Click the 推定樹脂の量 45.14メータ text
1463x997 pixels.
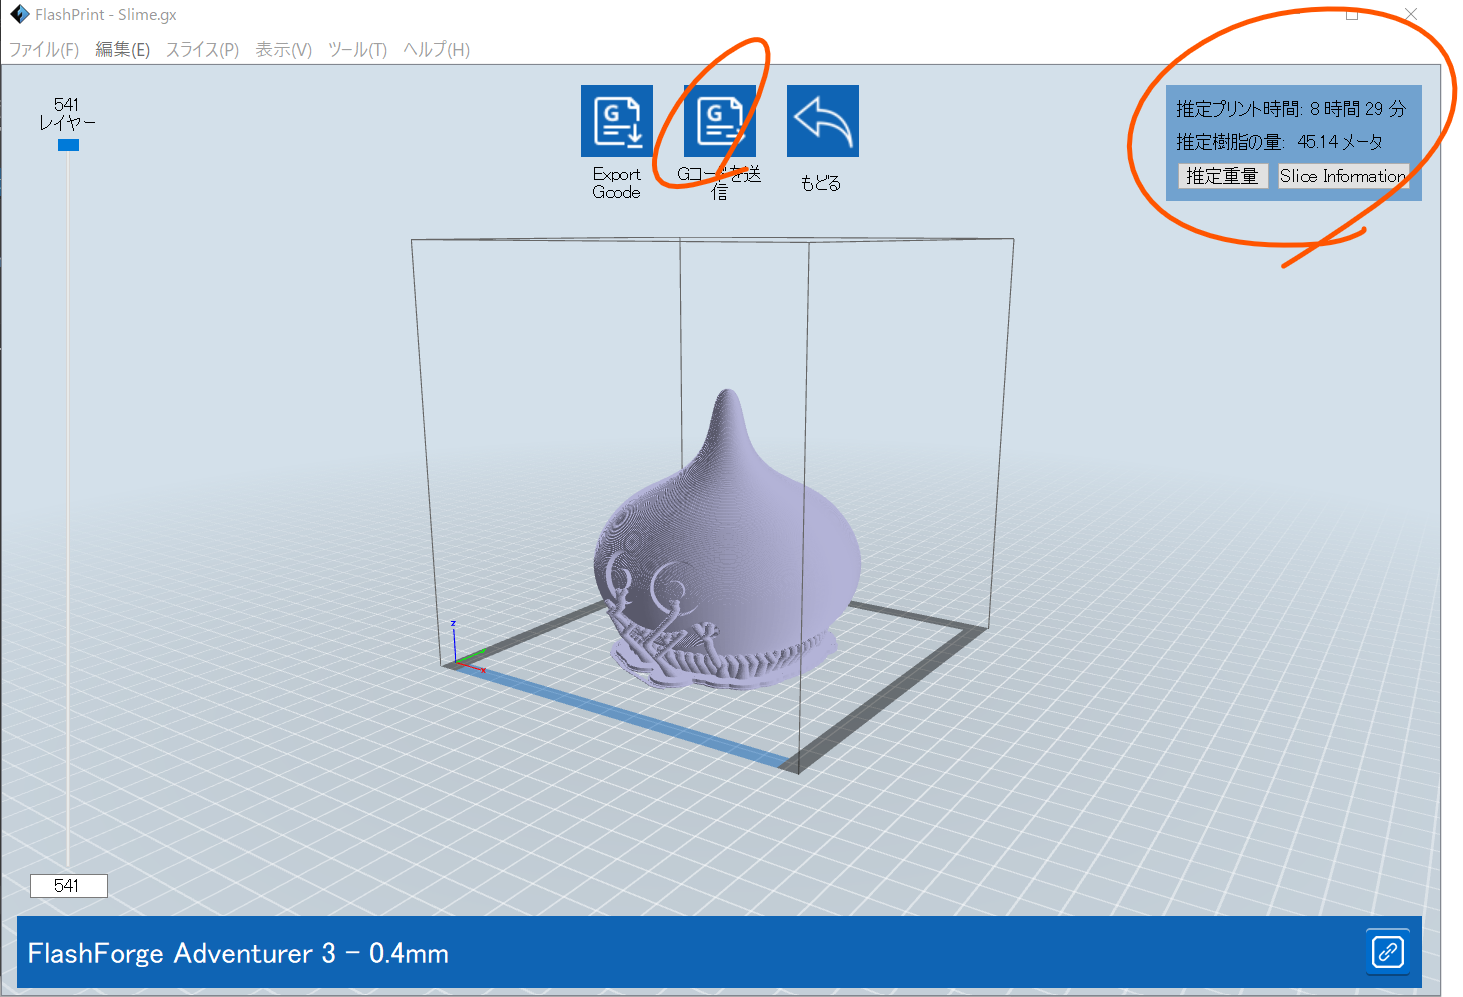[x=1279, y=142]
